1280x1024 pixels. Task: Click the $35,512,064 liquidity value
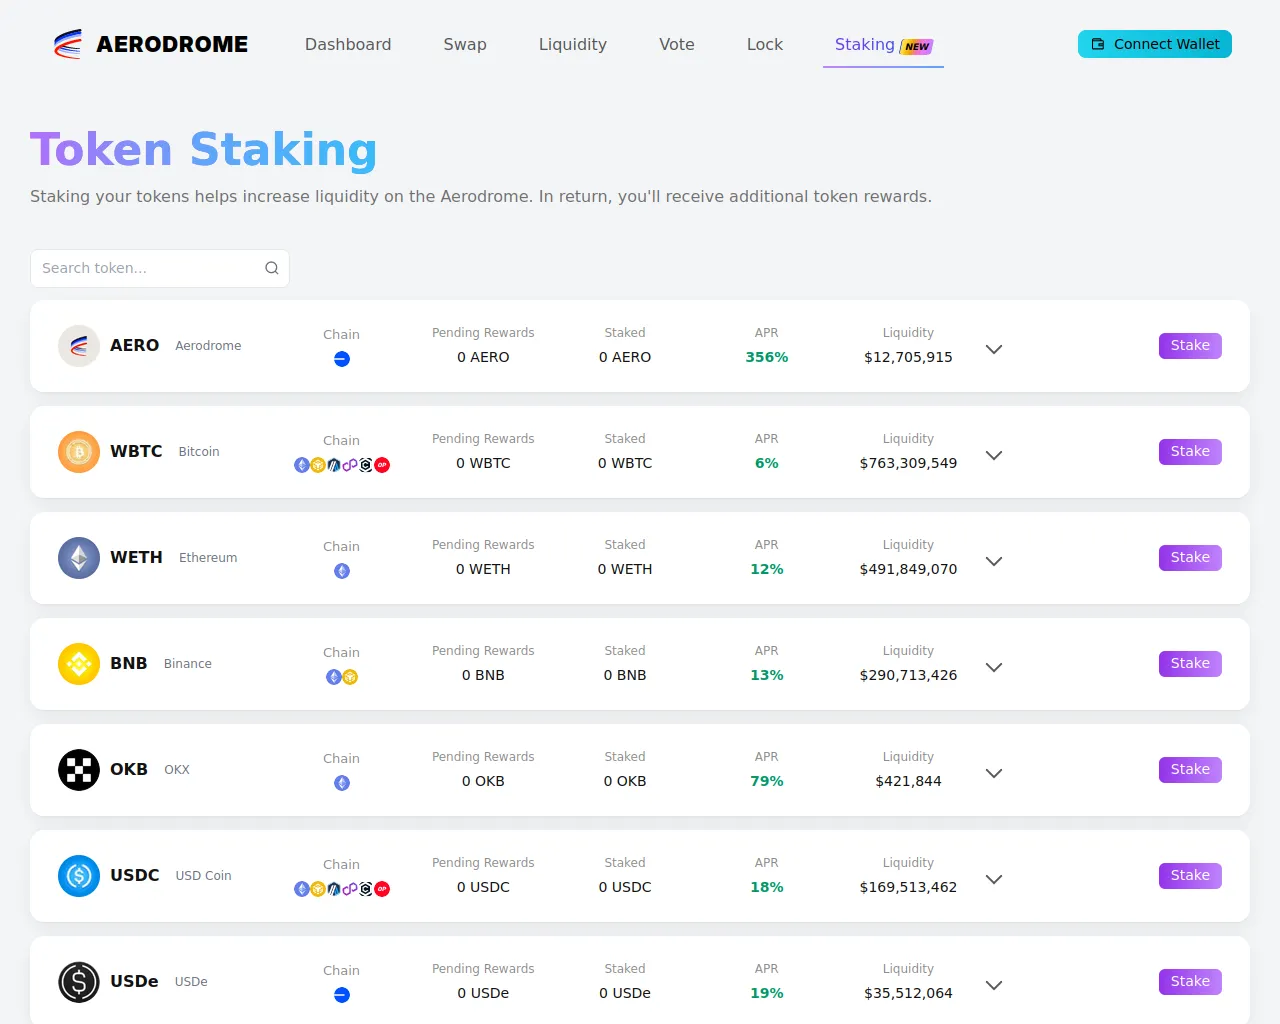(x=908, y=993)
